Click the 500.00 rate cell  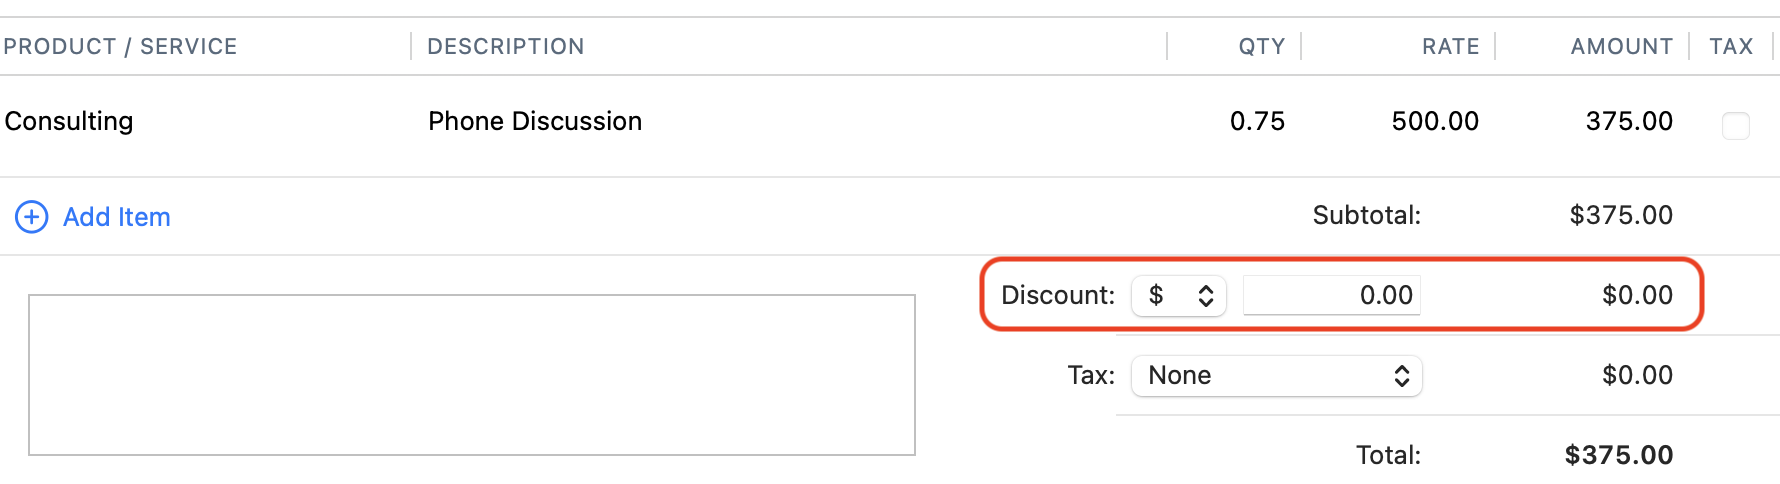click(x=1434, y=122)
